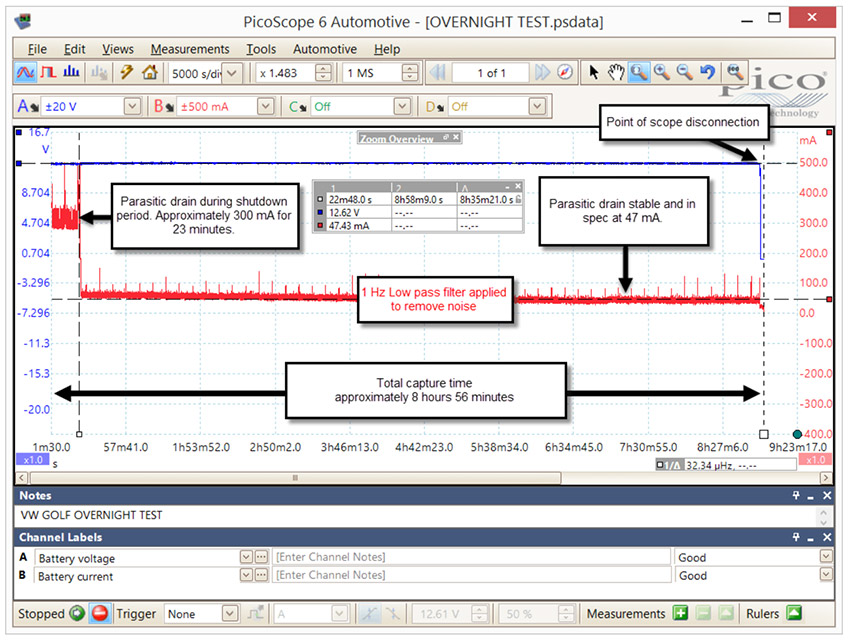The image size is (850, 641).
Task: Open the Tools menu
Action: [x=261, y=49]
